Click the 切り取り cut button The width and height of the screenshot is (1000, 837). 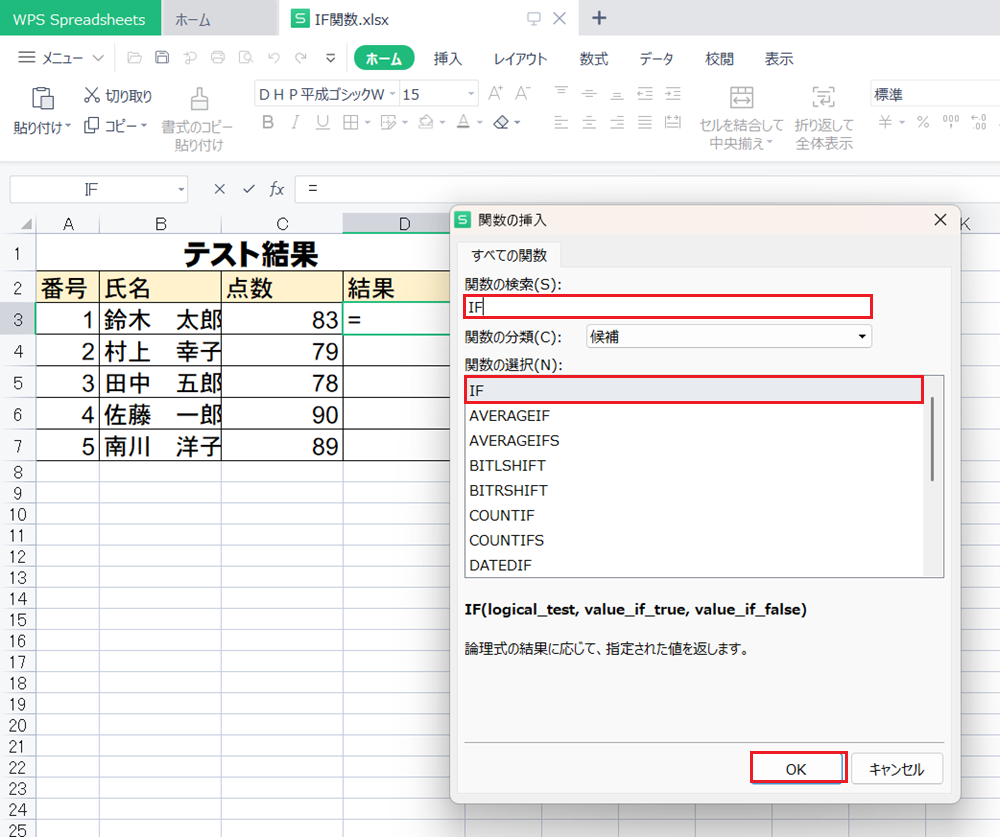pyautogui.click(x=118, y=96)
